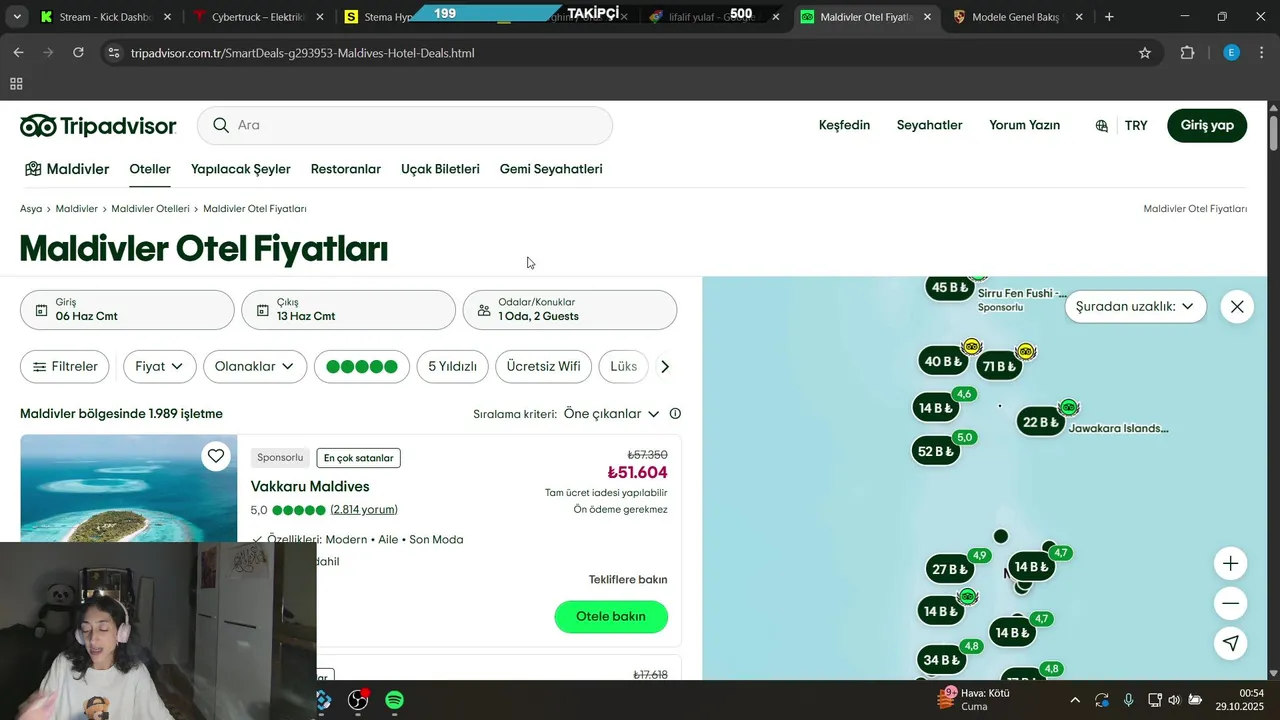
Task: Open a new browser tab
Action: point(1109,17)
